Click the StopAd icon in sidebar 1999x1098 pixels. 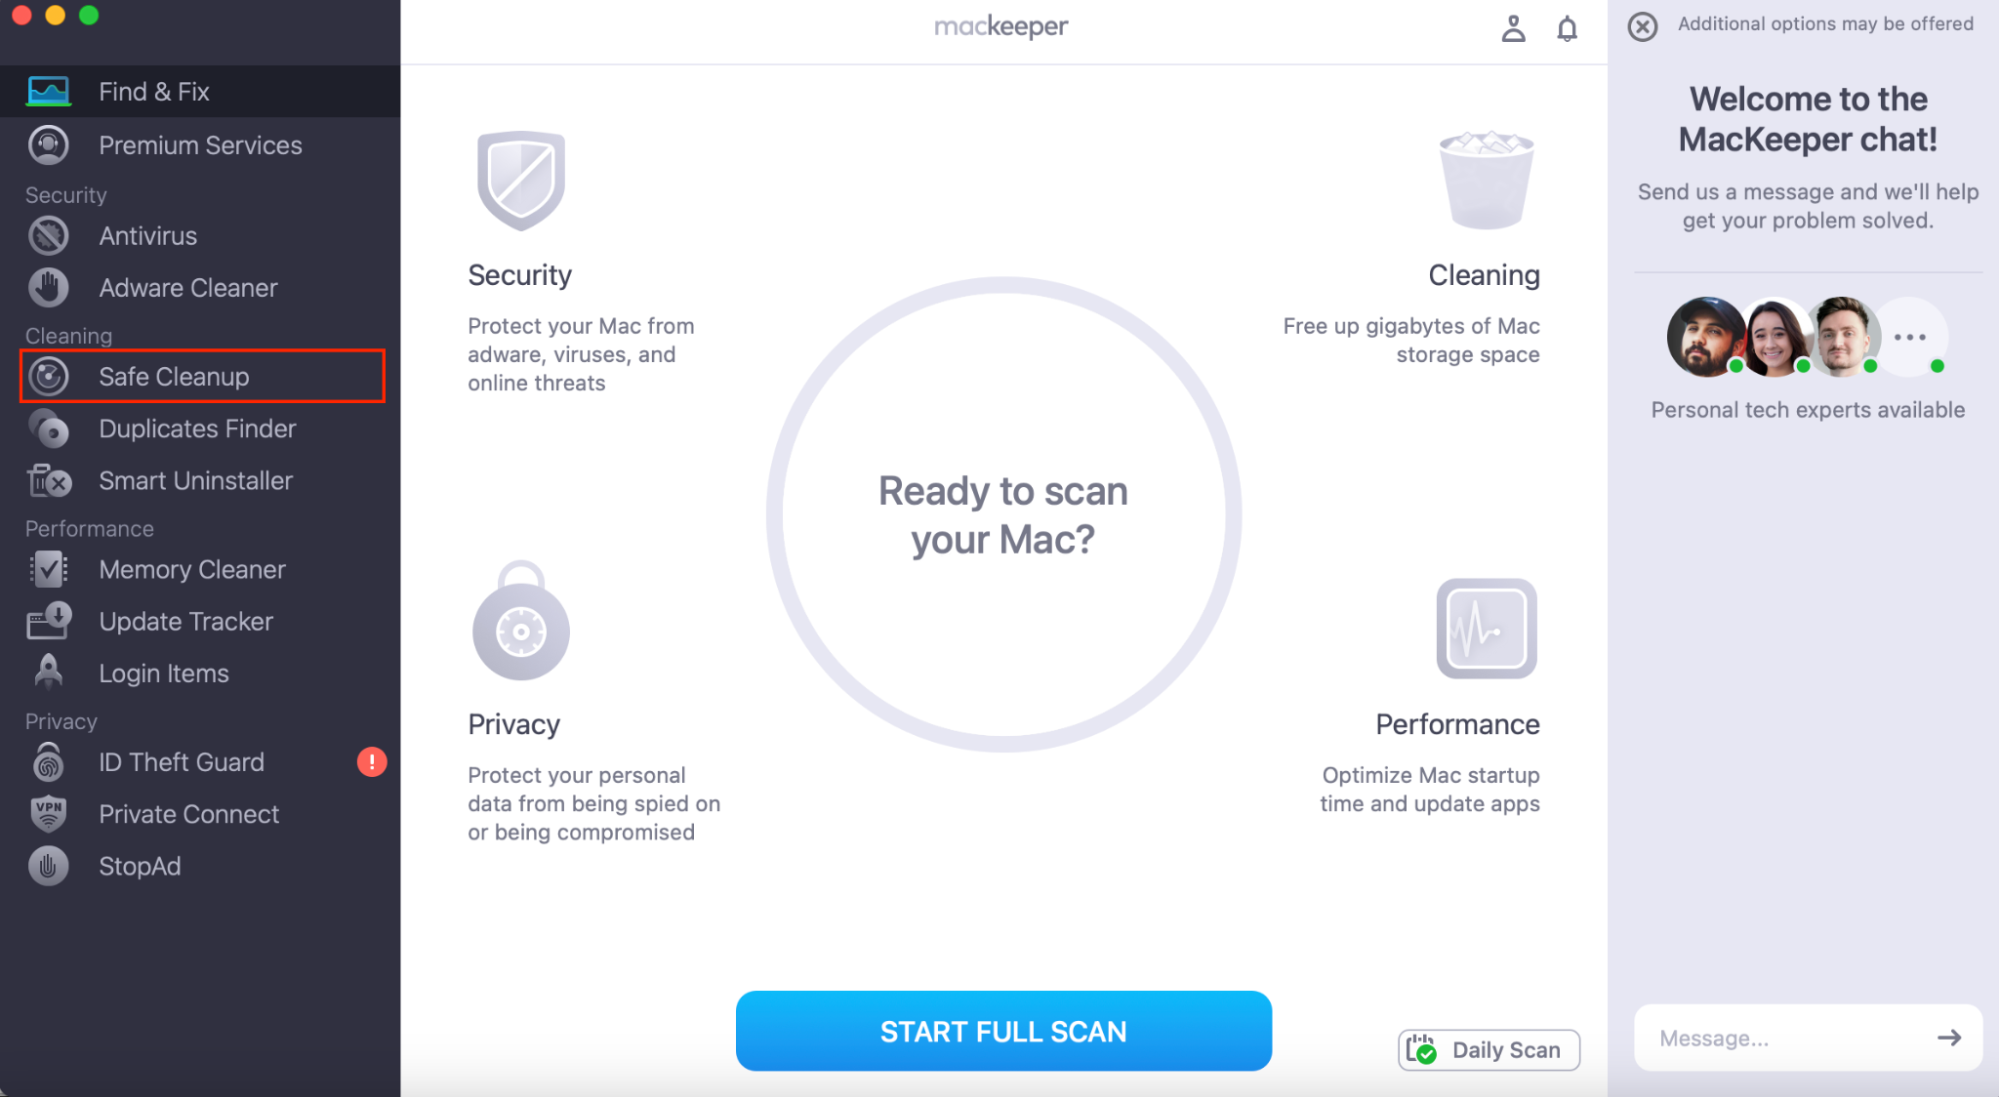[x=47, y=865]
